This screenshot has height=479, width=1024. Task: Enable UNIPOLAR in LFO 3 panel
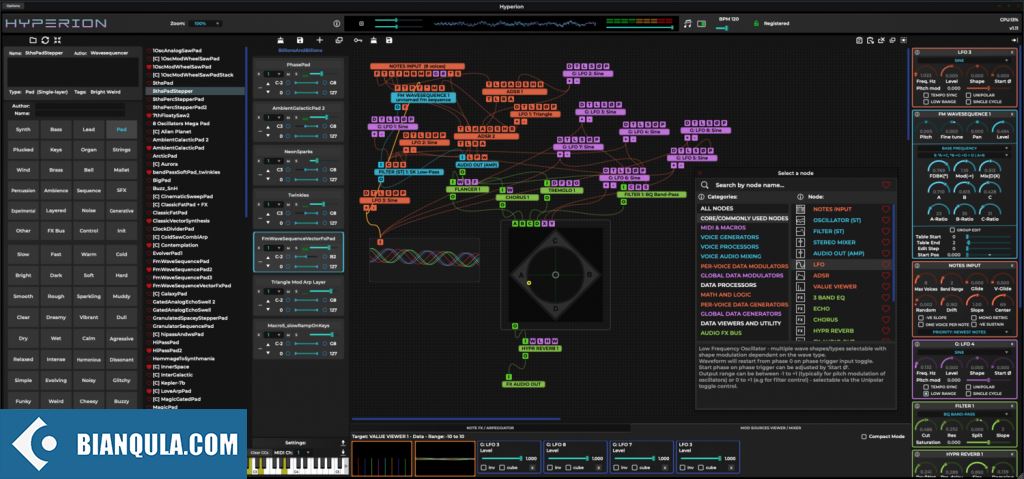click(x=967, y=95)
